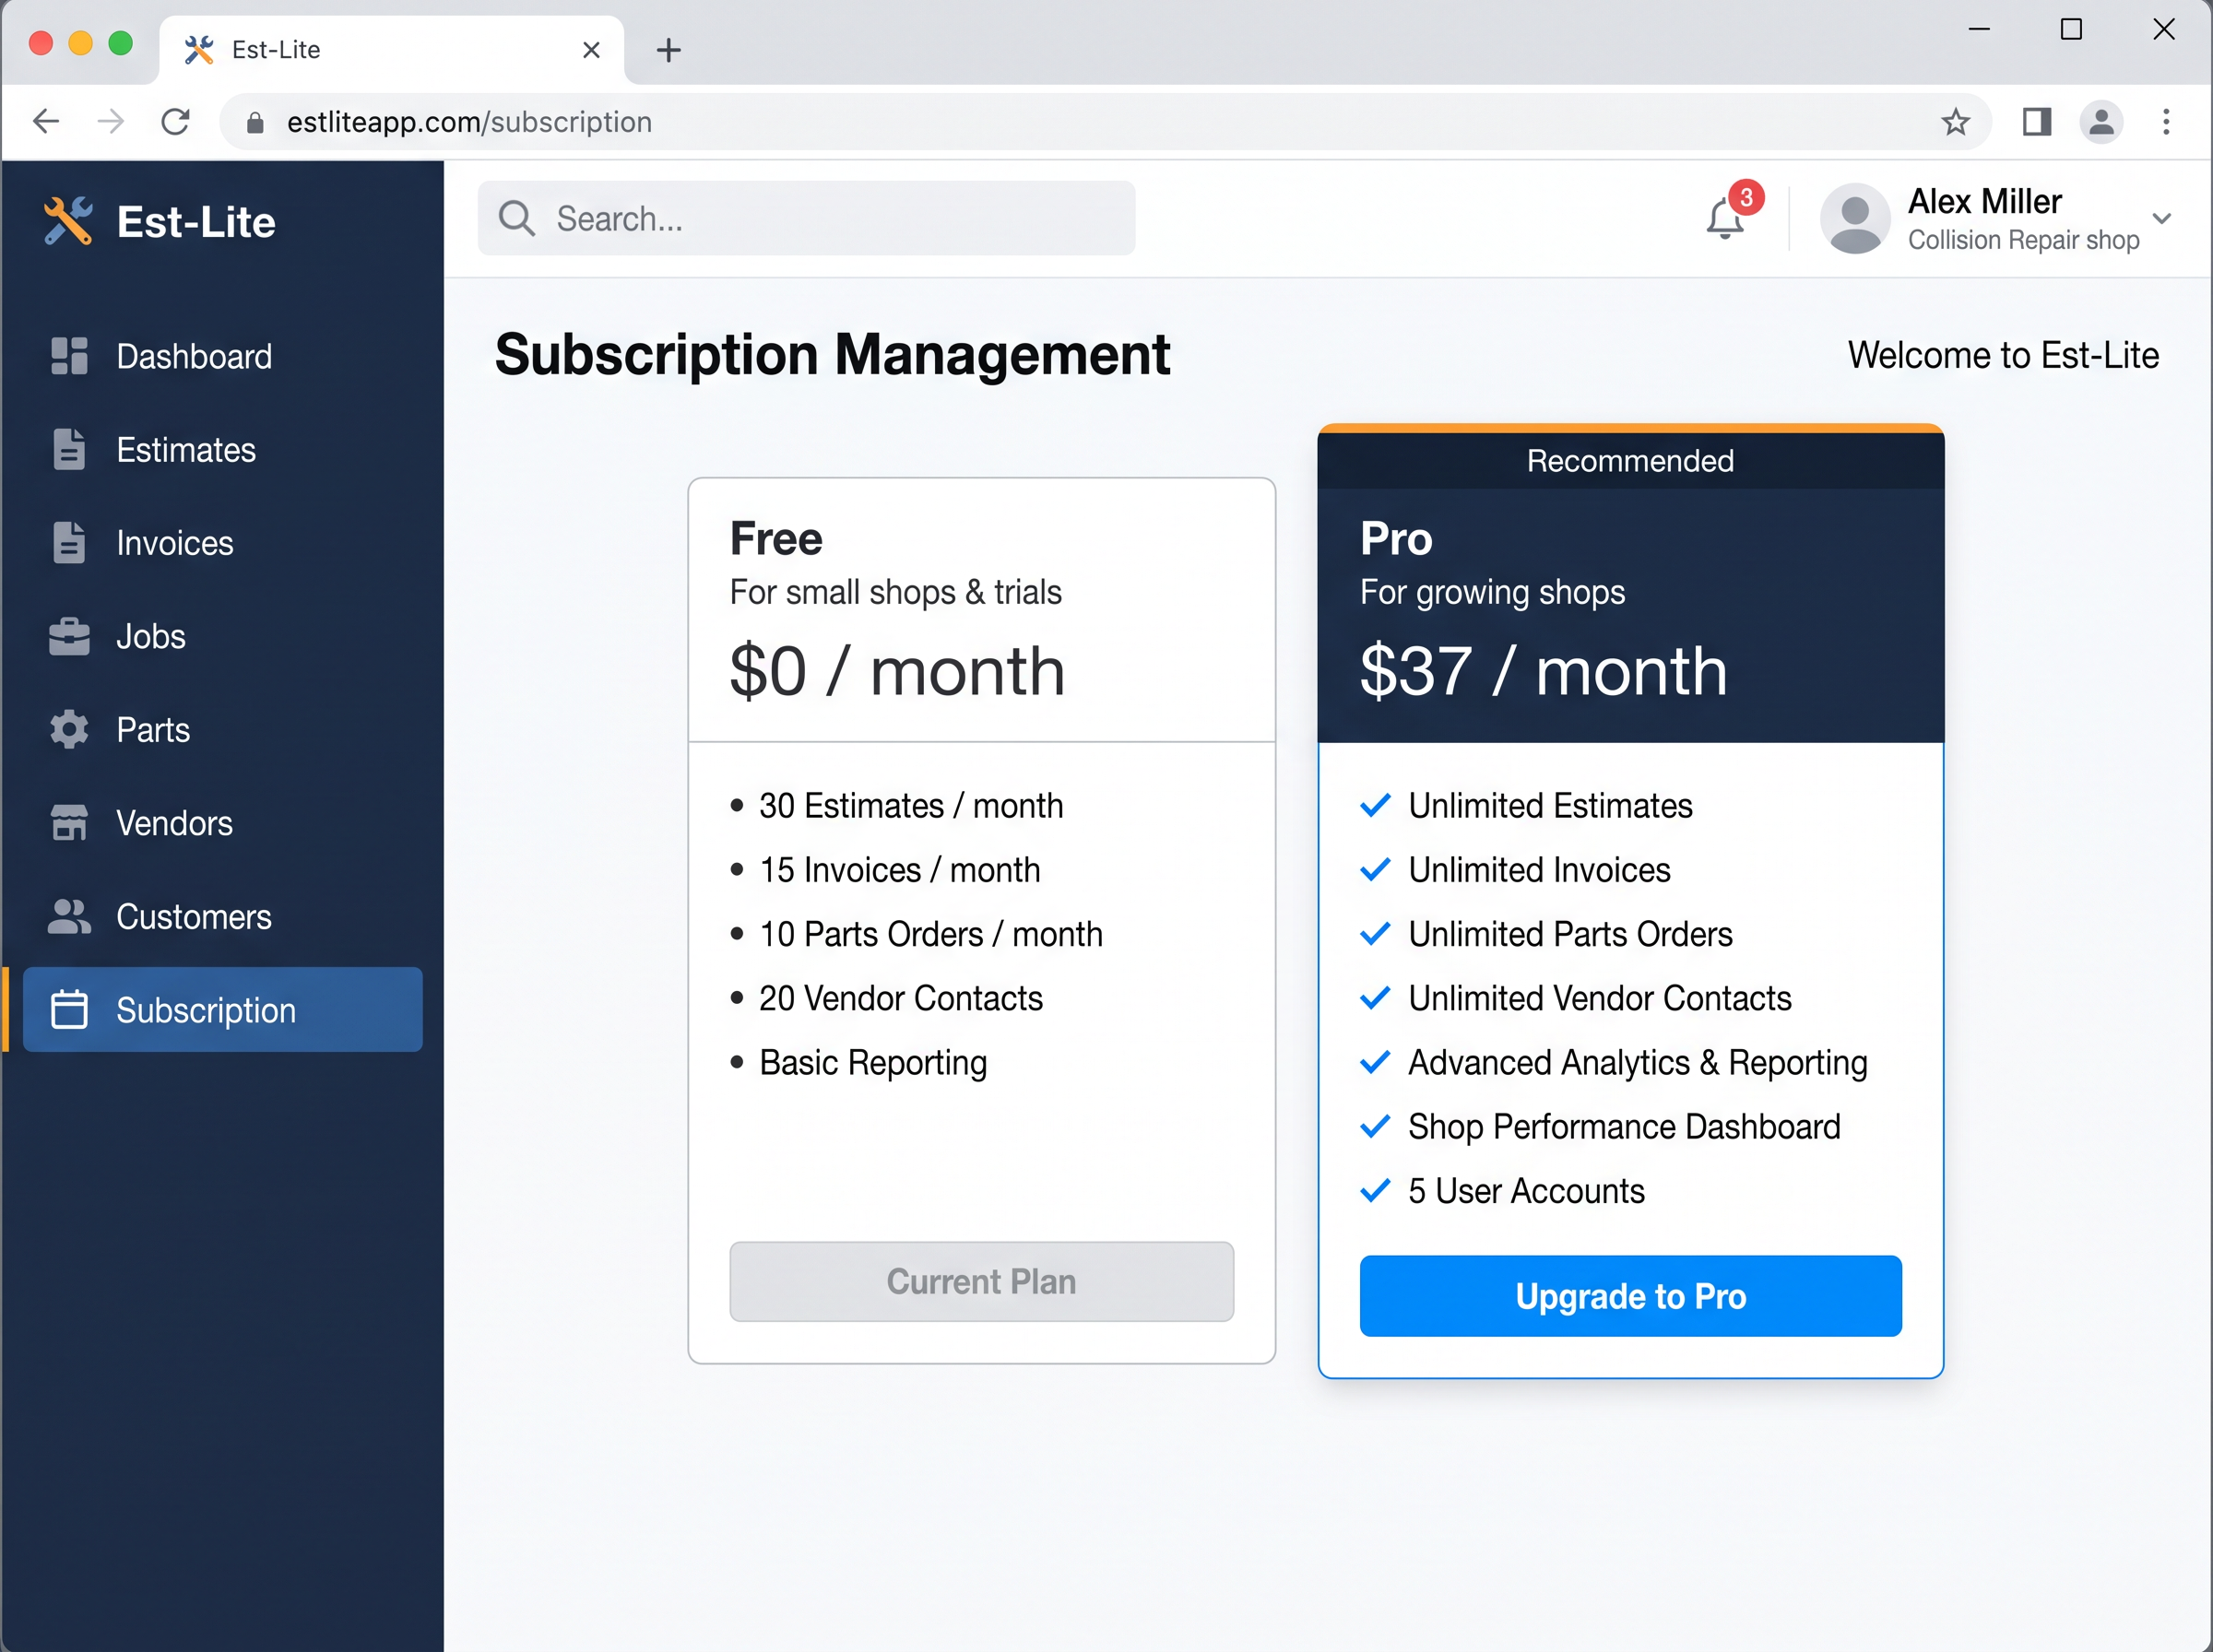Click the Estimates document icon
Image resolution: width=2213 pixels, height=1652 pixels.
coord(69,449)
